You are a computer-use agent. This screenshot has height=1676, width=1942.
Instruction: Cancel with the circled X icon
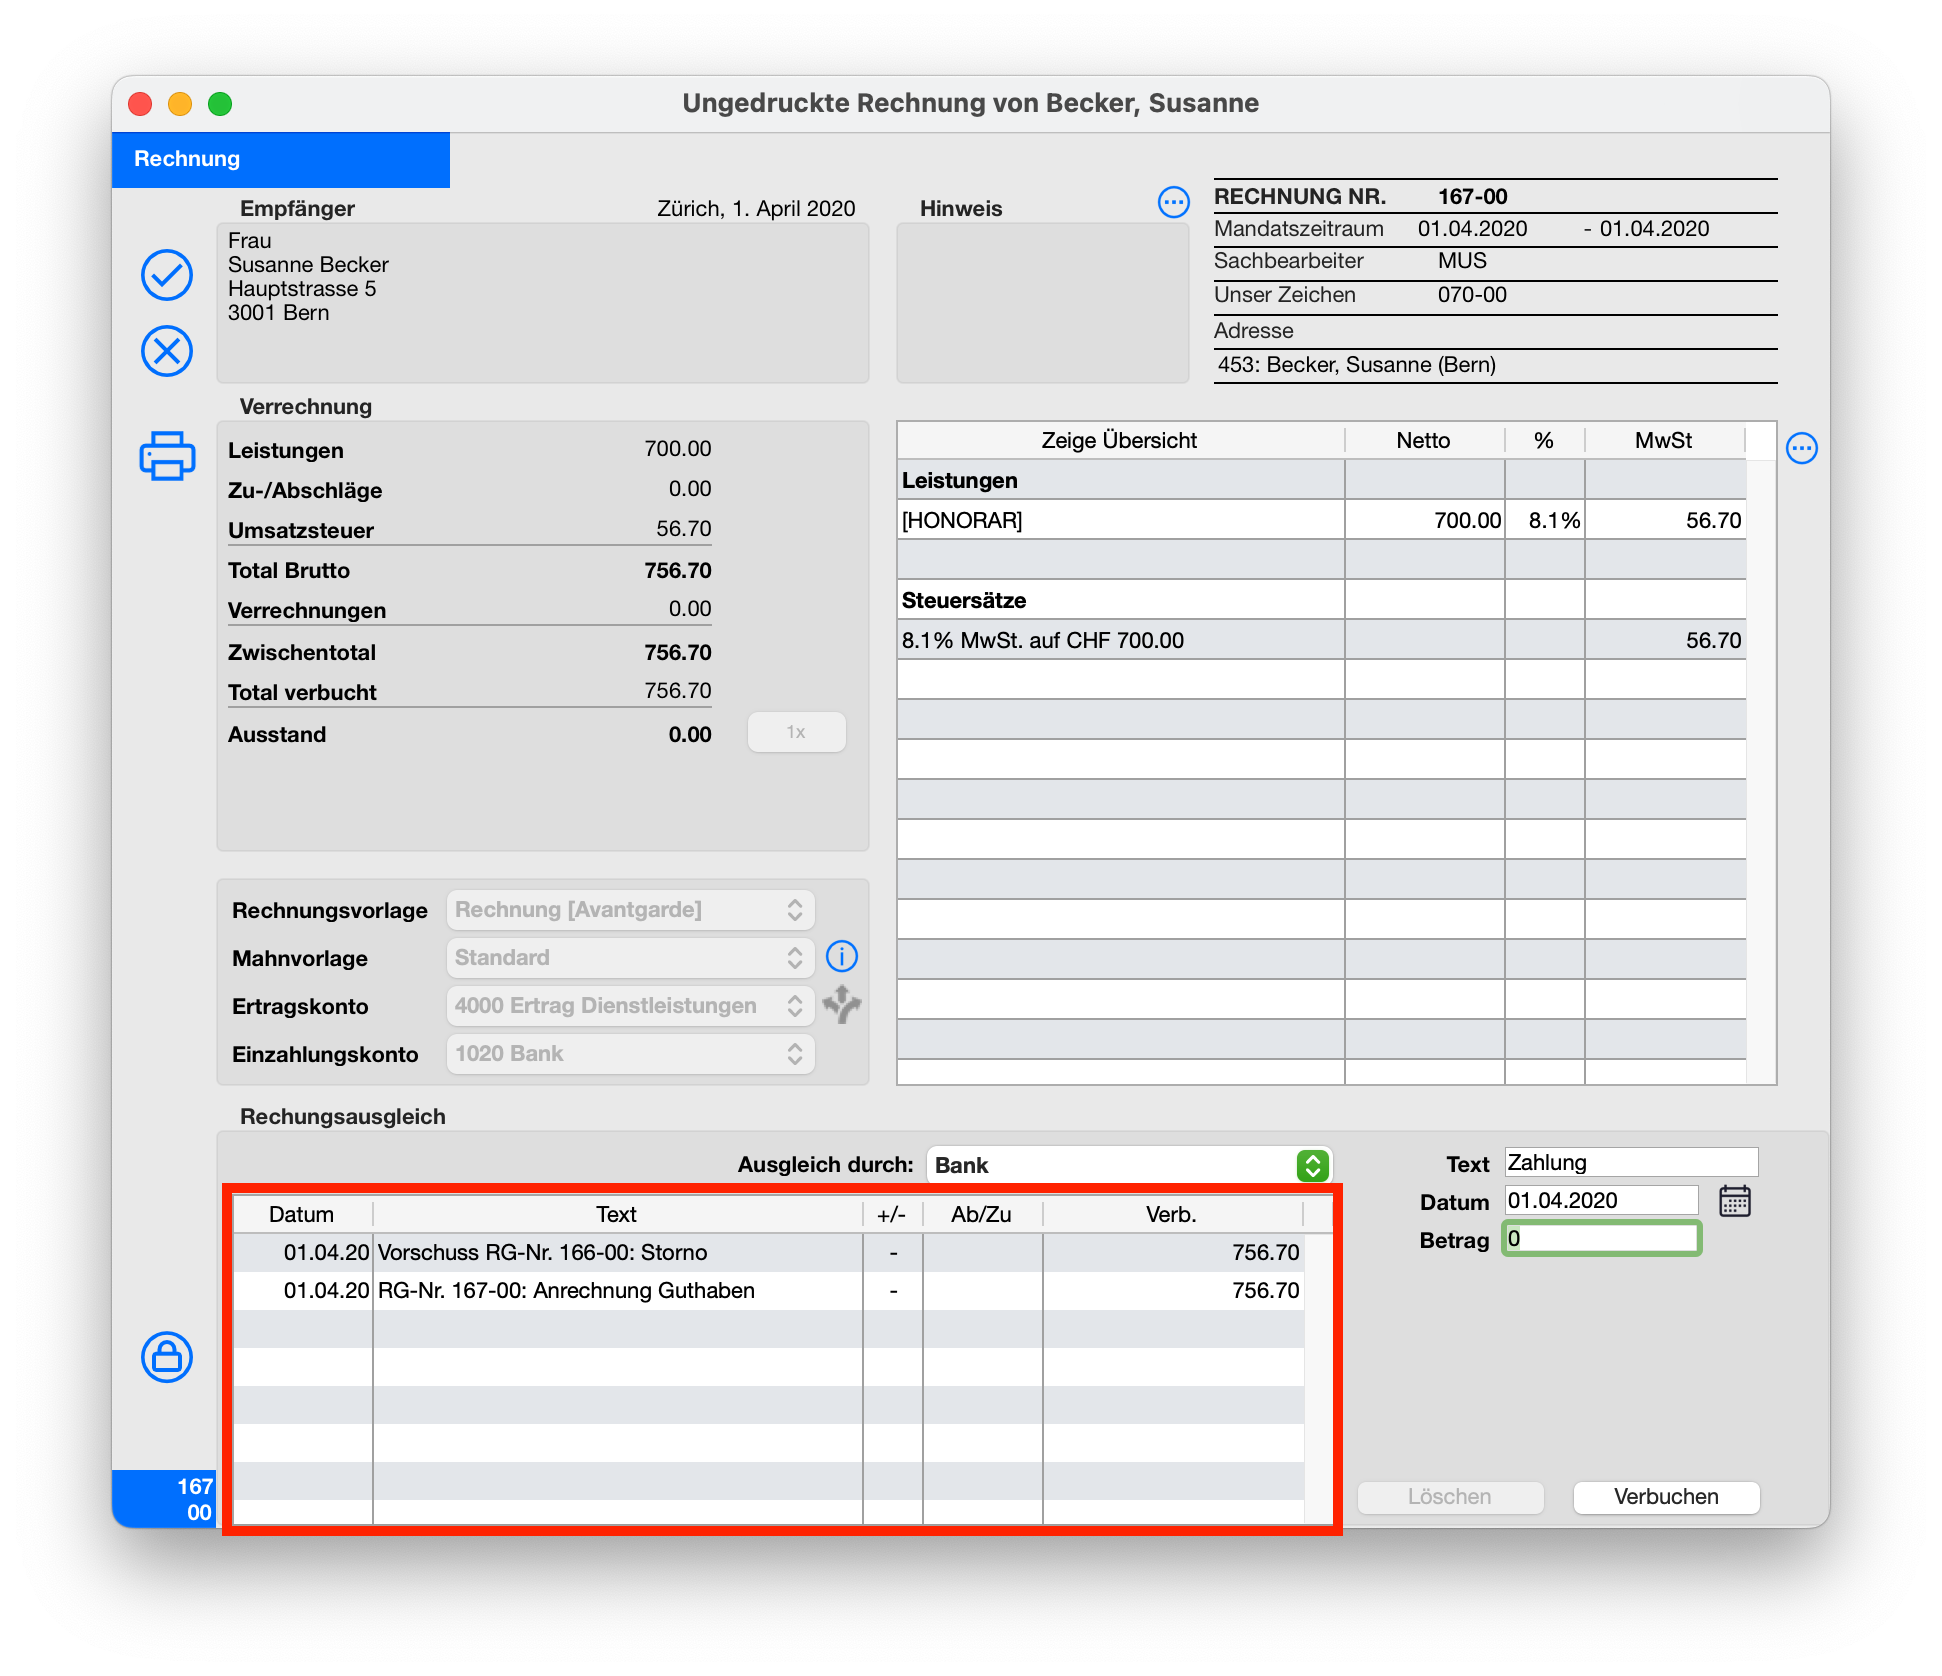(x=167, y=351)
